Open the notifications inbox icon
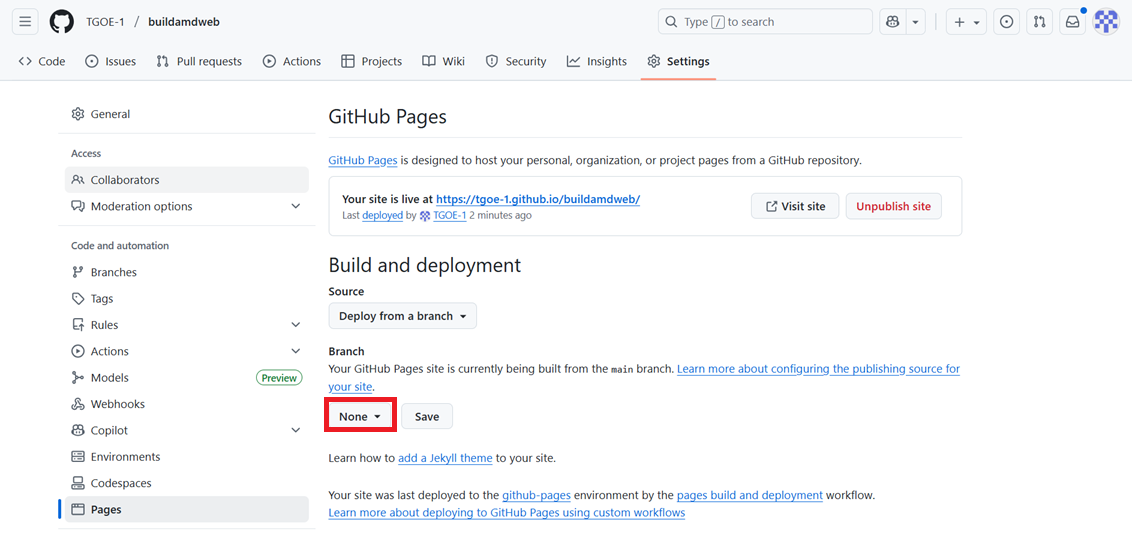The height and width of the screenshot is (541, 1132). click(1072, 22)
